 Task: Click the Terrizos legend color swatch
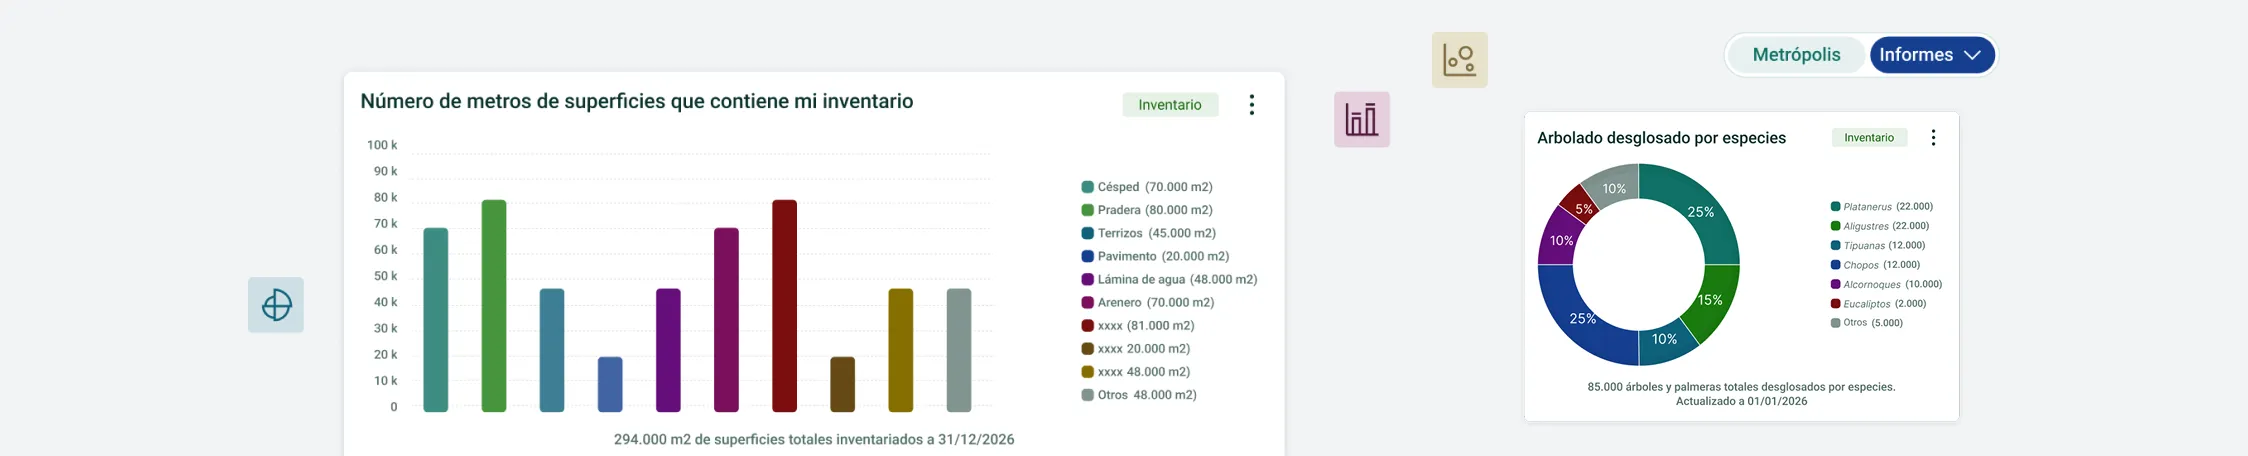click(x=1087, y=233)
